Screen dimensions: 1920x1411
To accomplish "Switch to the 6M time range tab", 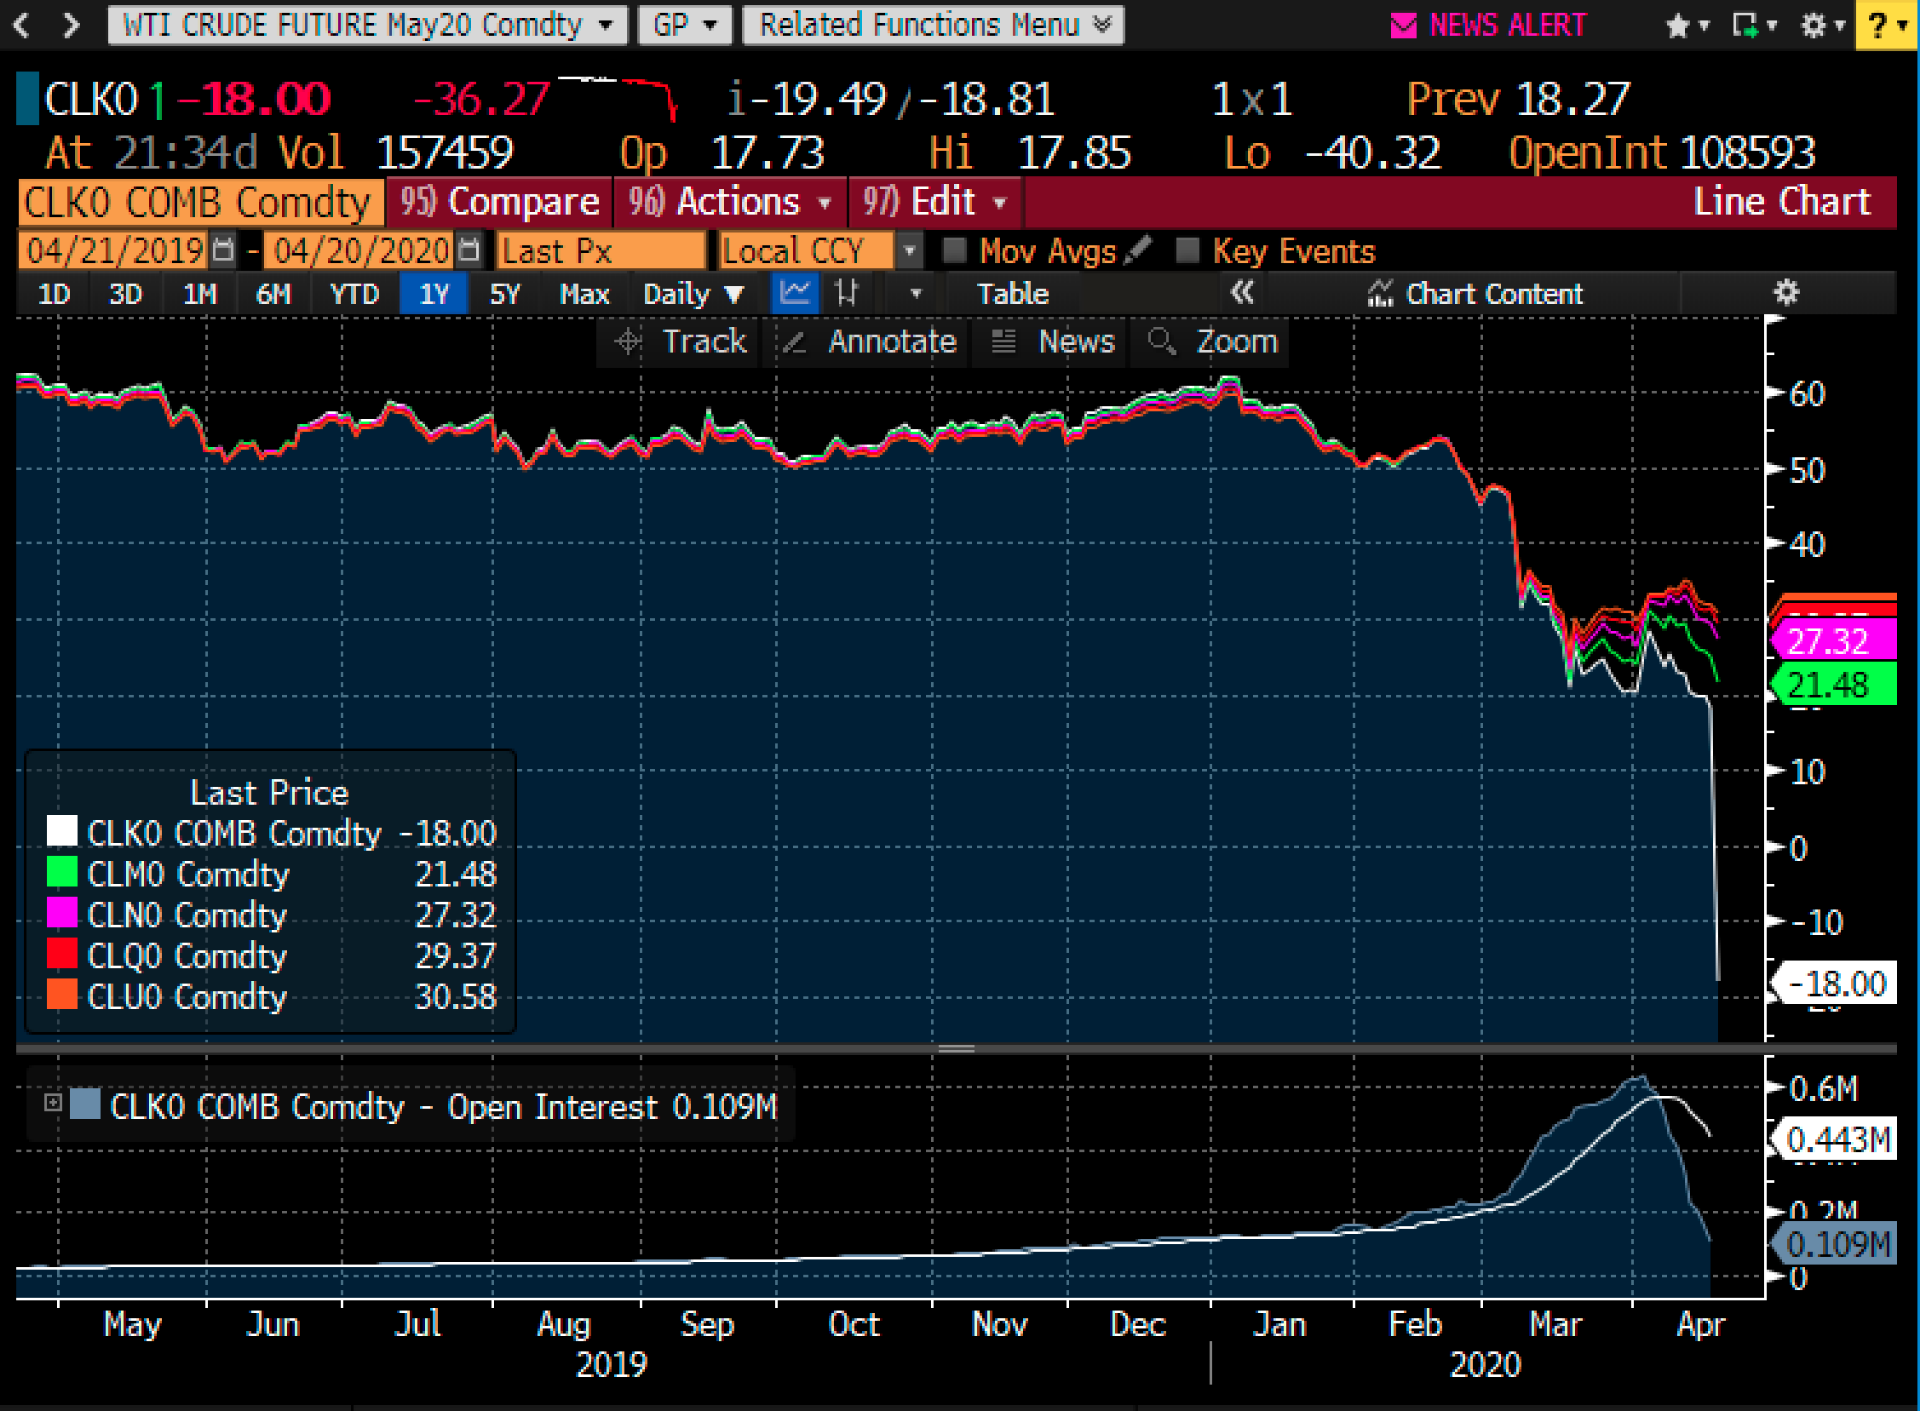I will point(275,293).
